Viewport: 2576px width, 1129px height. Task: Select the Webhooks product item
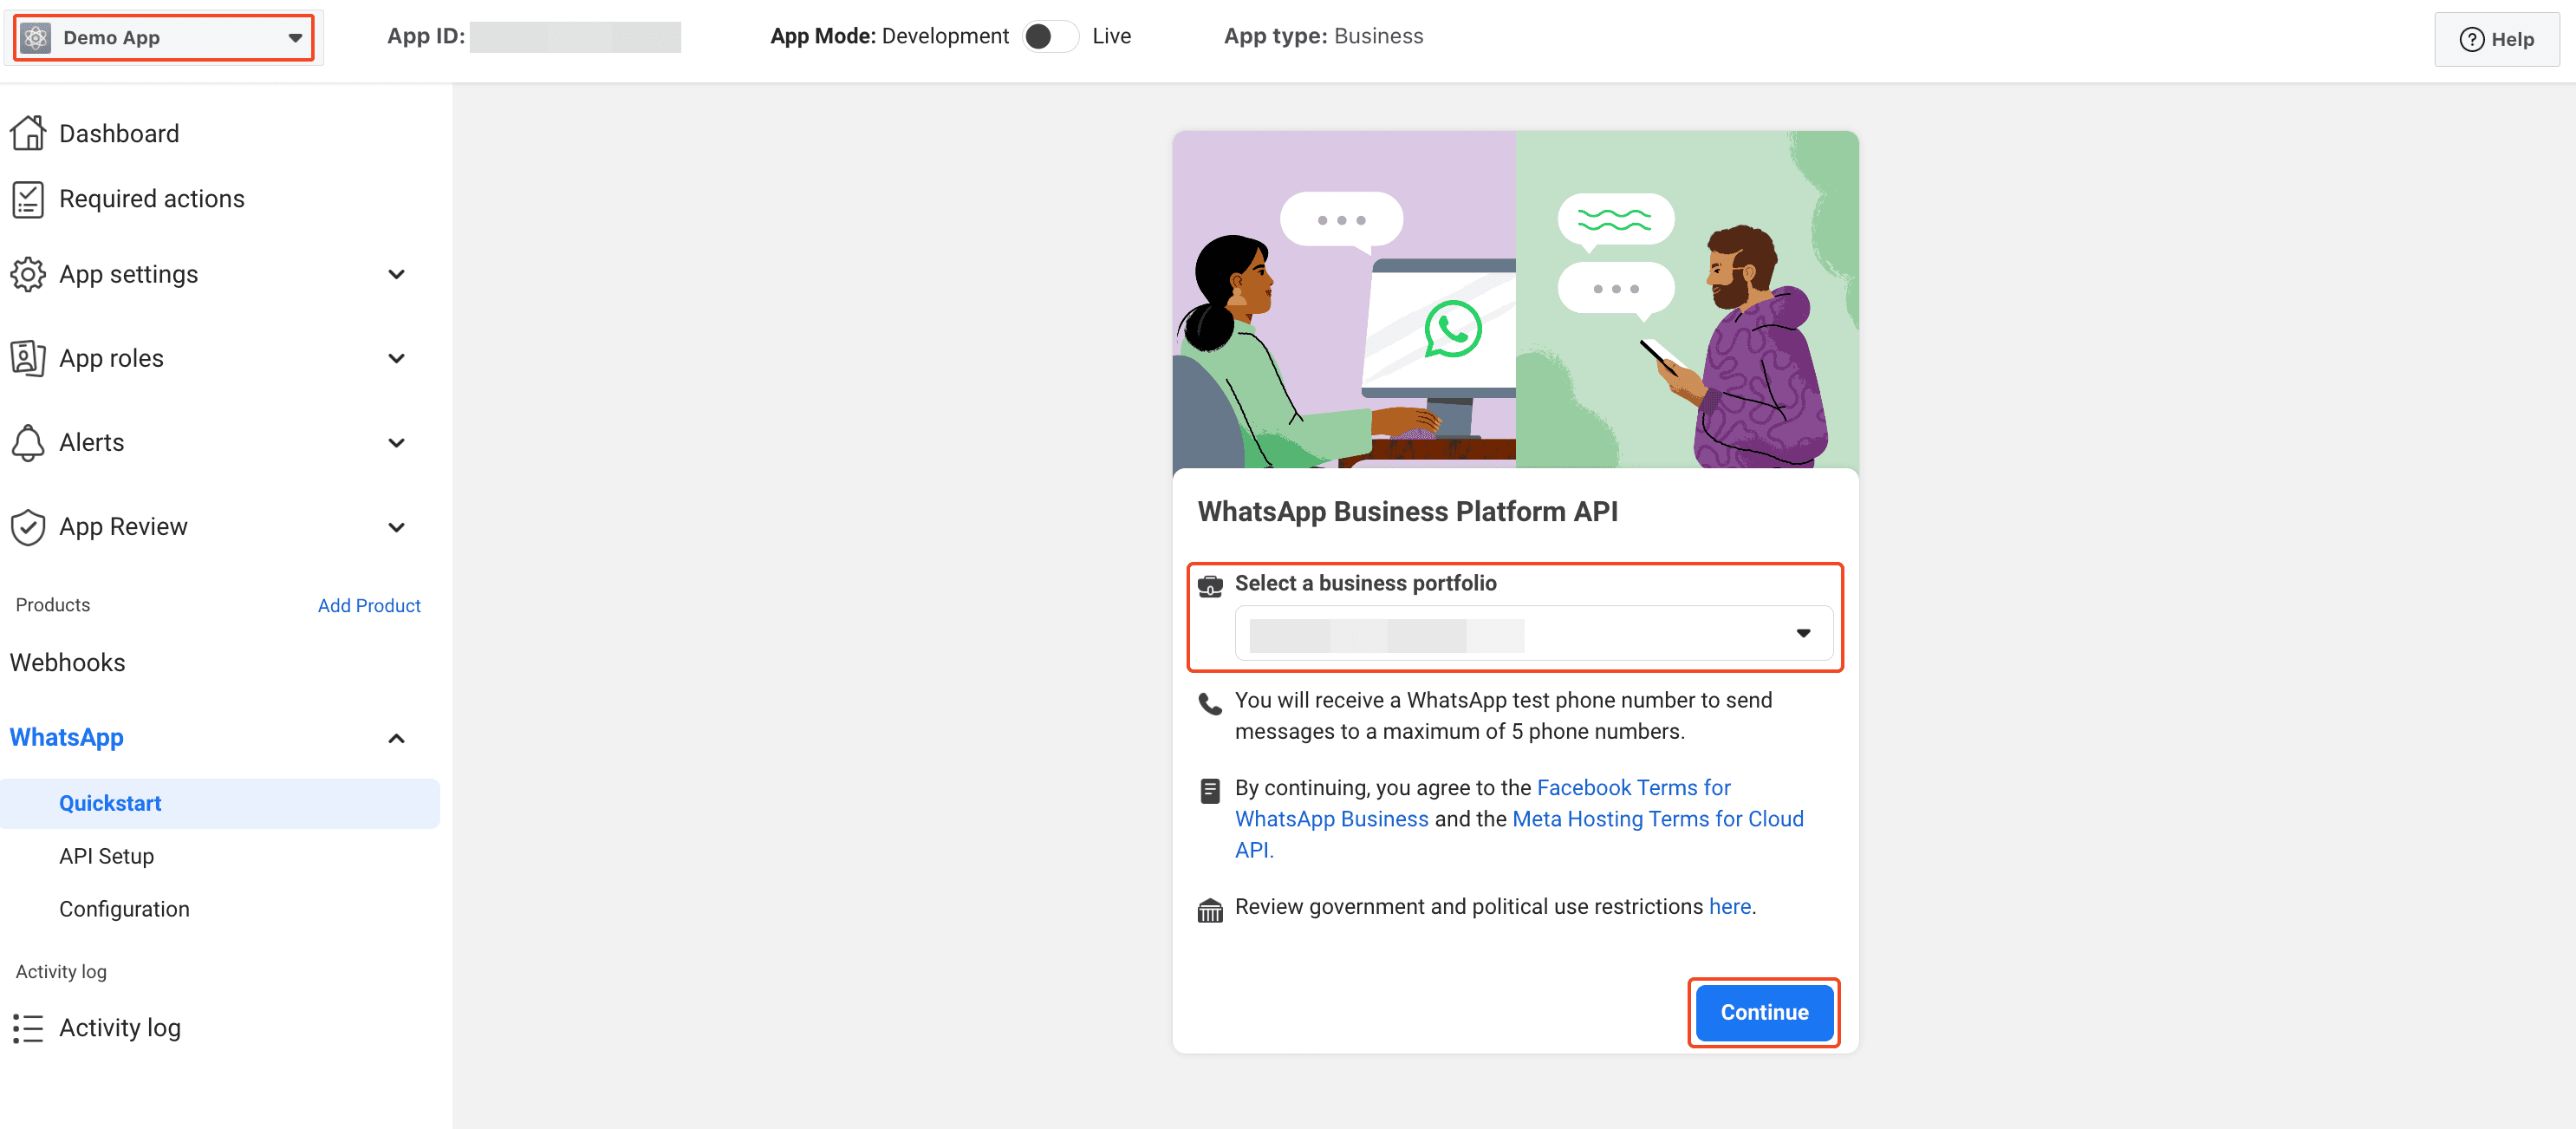click(68, 663)
